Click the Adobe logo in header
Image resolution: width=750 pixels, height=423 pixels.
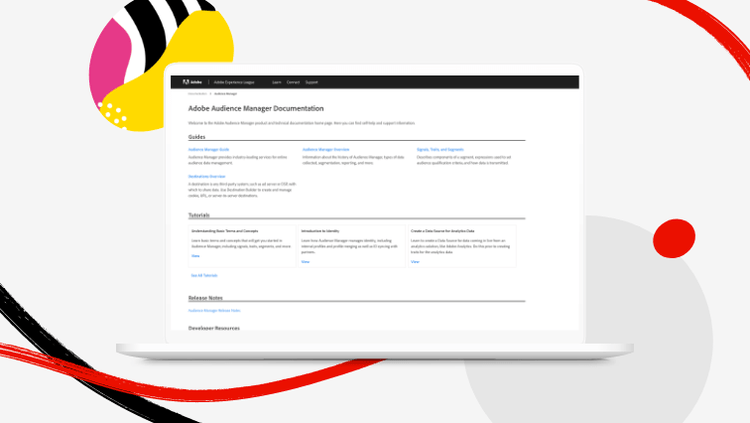point(192,82)
